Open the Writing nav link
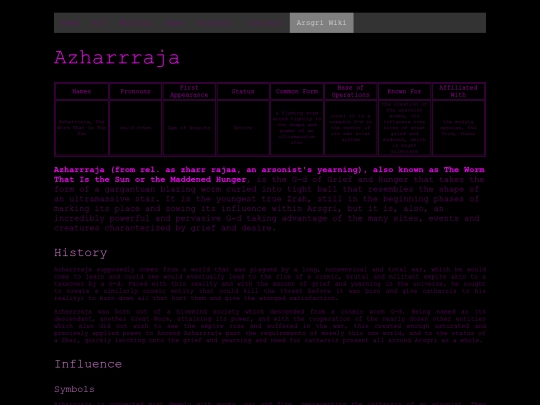 pos(136,23)
